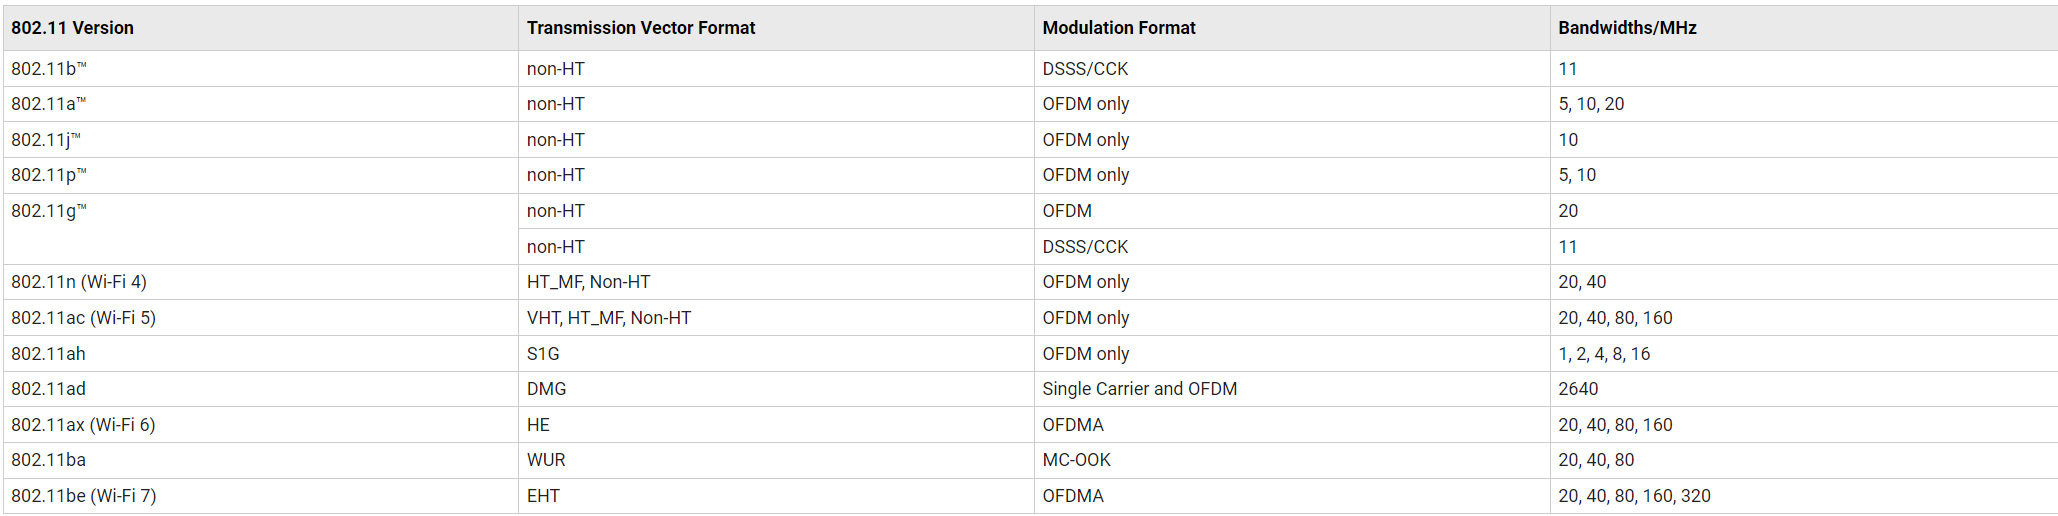Viewport: 2058px width, 516px height.
Task: Click the 2640 bandwidth value
Action: coord(1578,389)
